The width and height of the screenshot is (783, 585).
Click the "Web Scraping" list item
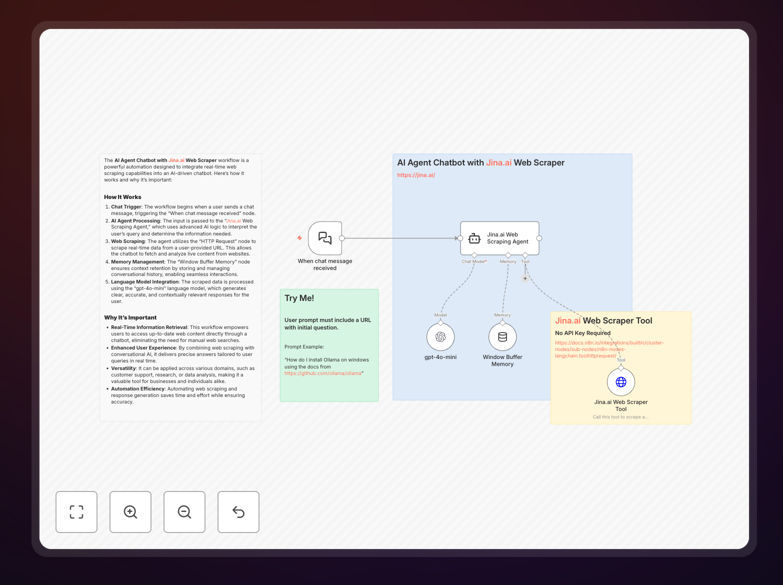coord(184,247)
